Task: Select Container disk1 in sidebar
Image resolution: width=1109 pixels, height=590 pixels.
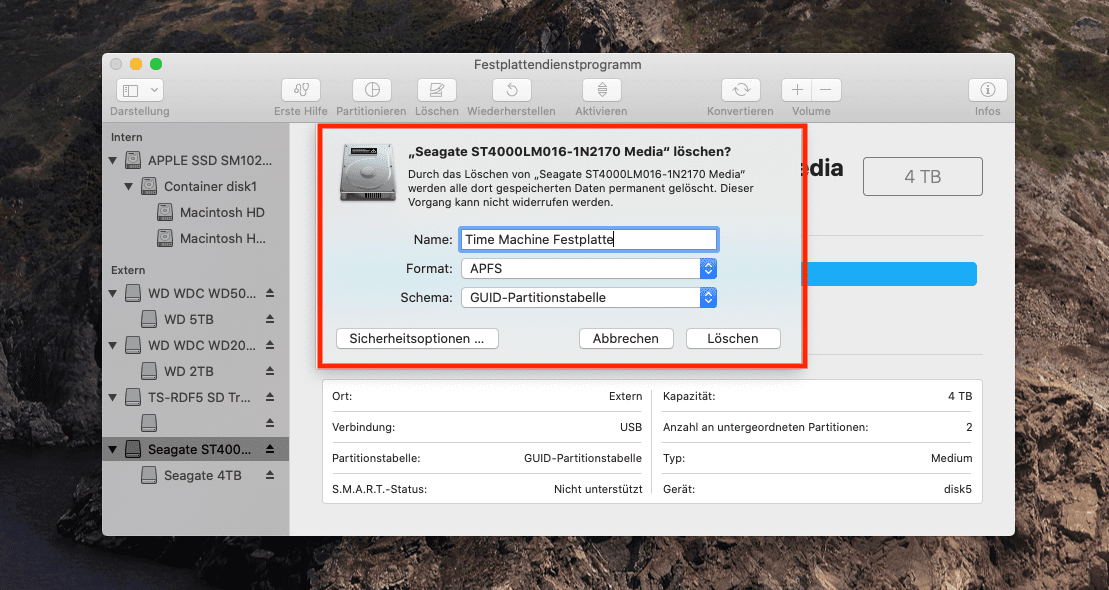Action: click(196, 187)
